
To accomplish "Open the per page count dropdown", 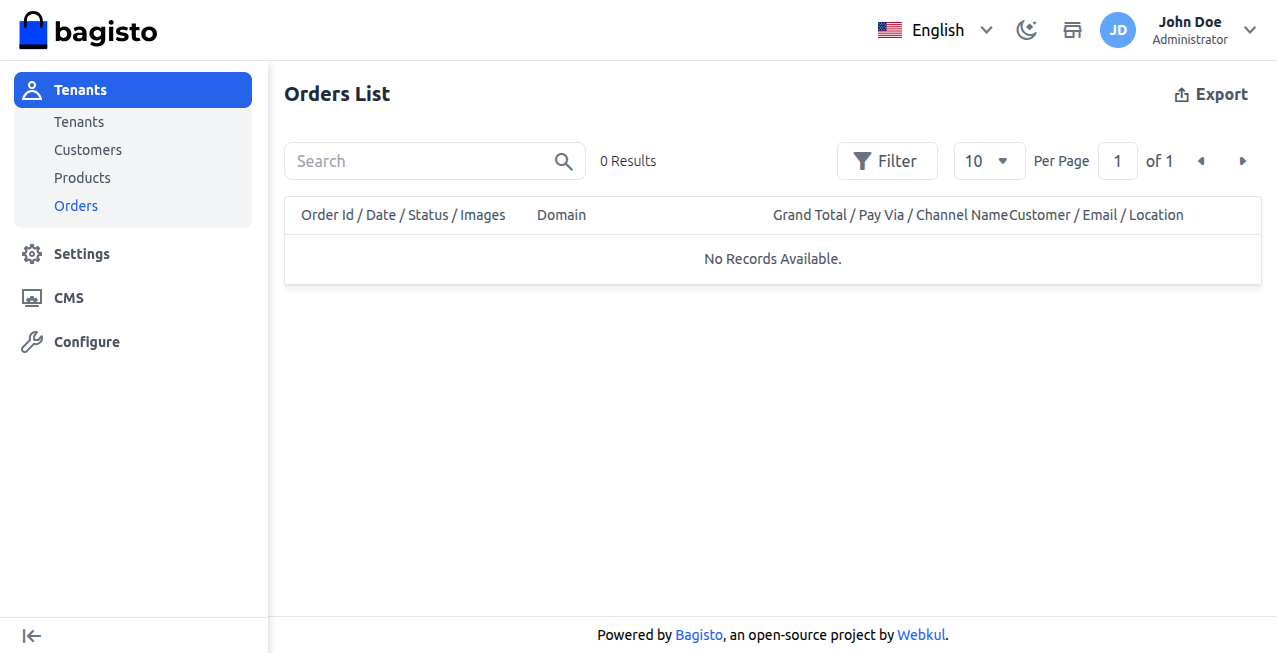I will (989, 161).
